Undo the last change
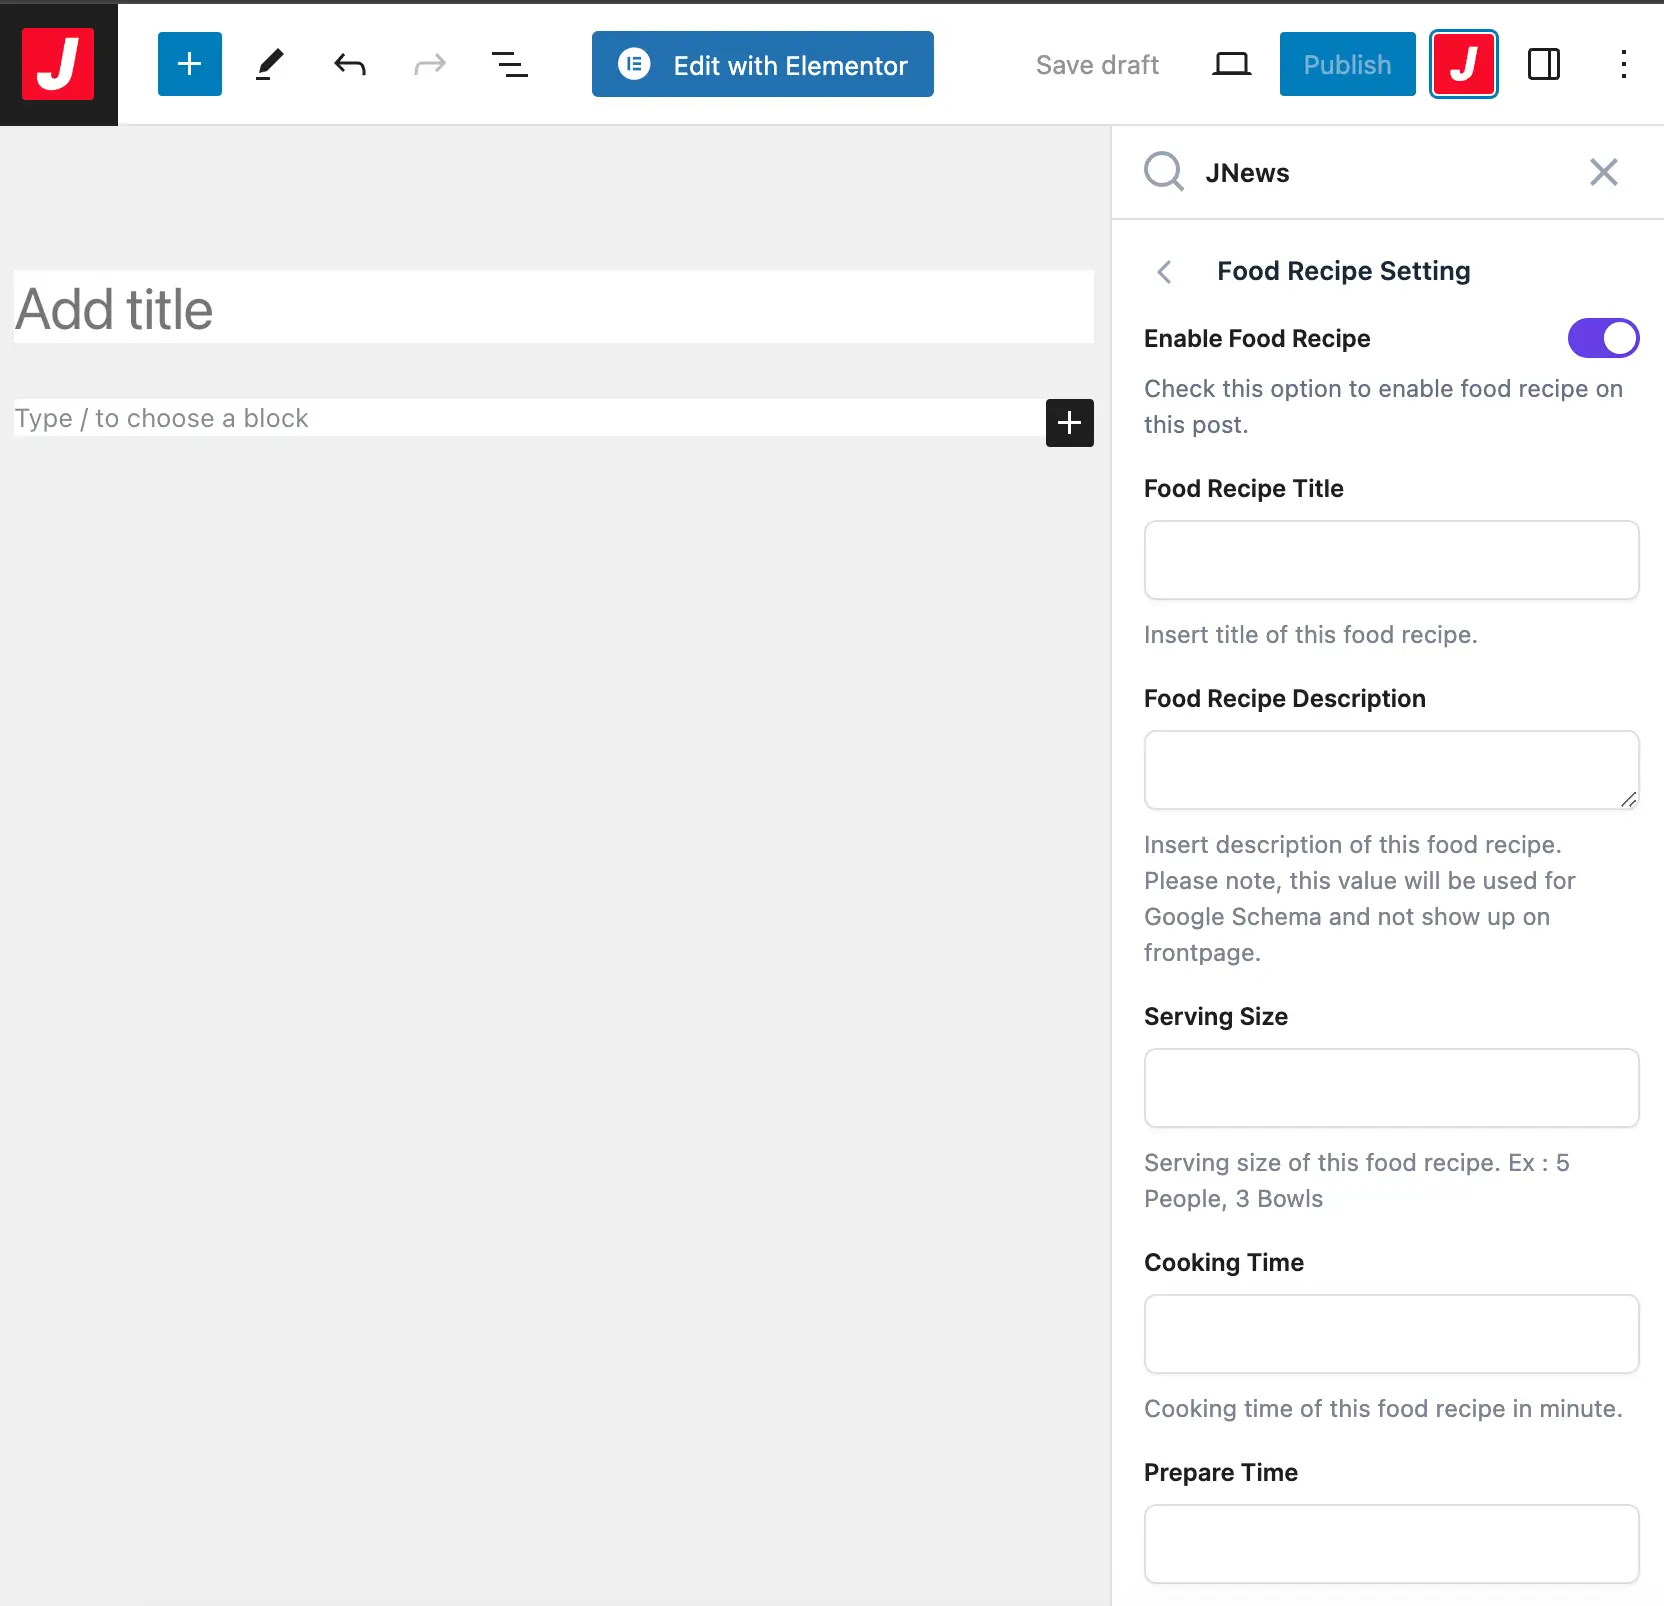The image size is (1664, 1606). click(350, 64)
